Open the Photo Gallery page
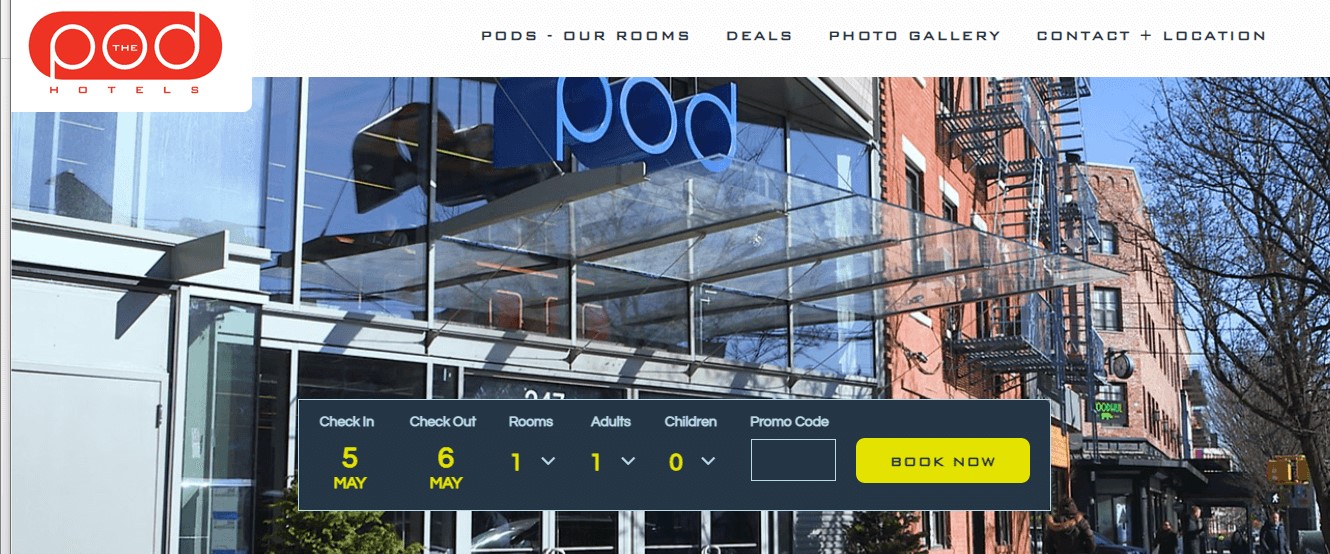This screenshot has height=554, width=1330. pyautogui.click(x=915, y=35)
